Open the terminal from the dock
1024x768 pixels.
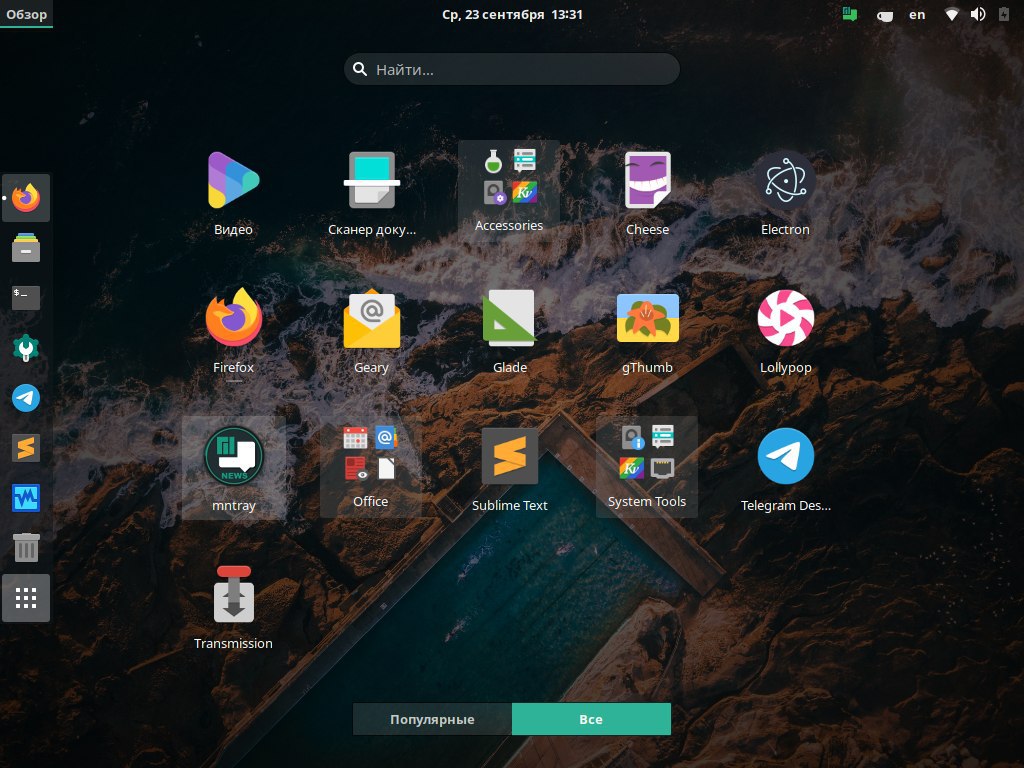(x=26, y=298)
